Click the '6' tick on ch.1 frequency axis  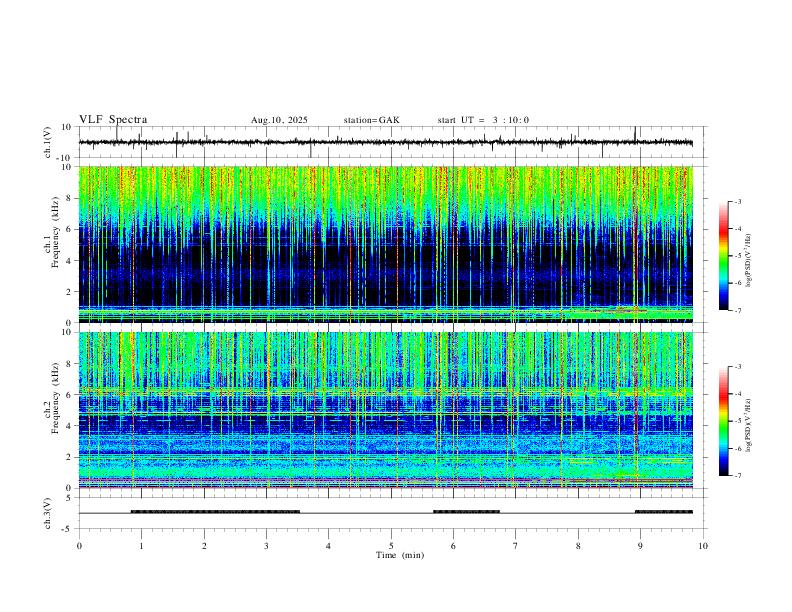(70, 229)
